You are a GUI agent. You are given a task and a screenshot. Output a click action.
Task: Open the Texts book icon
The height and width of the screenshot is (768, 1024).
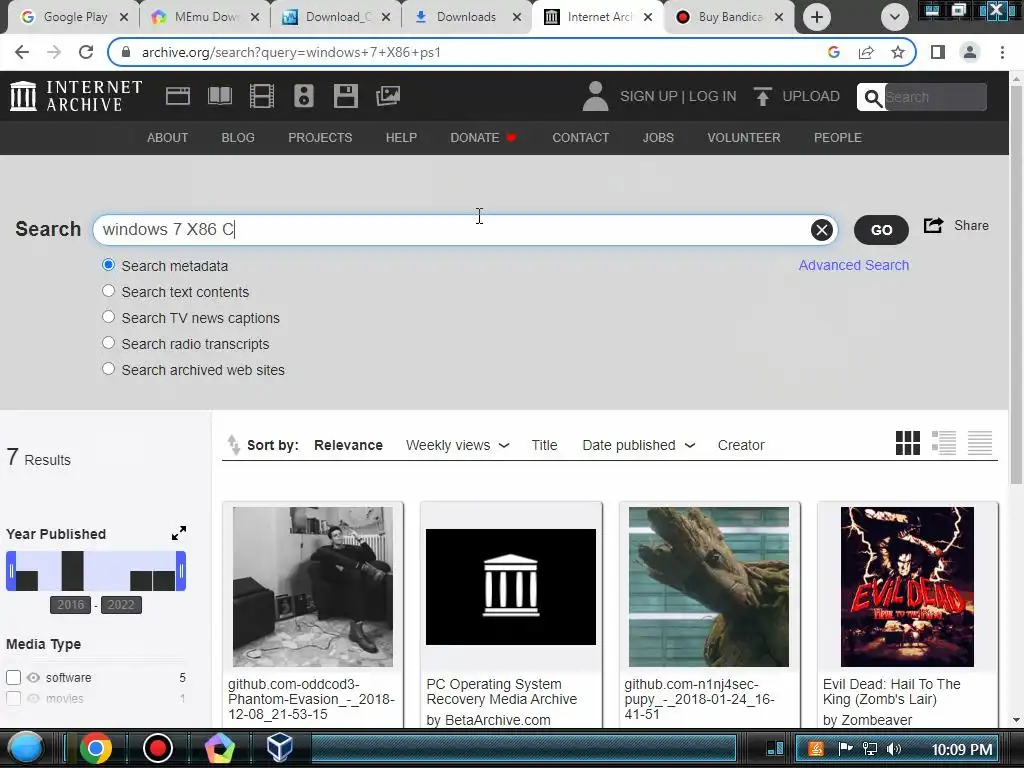pos(219,96)
